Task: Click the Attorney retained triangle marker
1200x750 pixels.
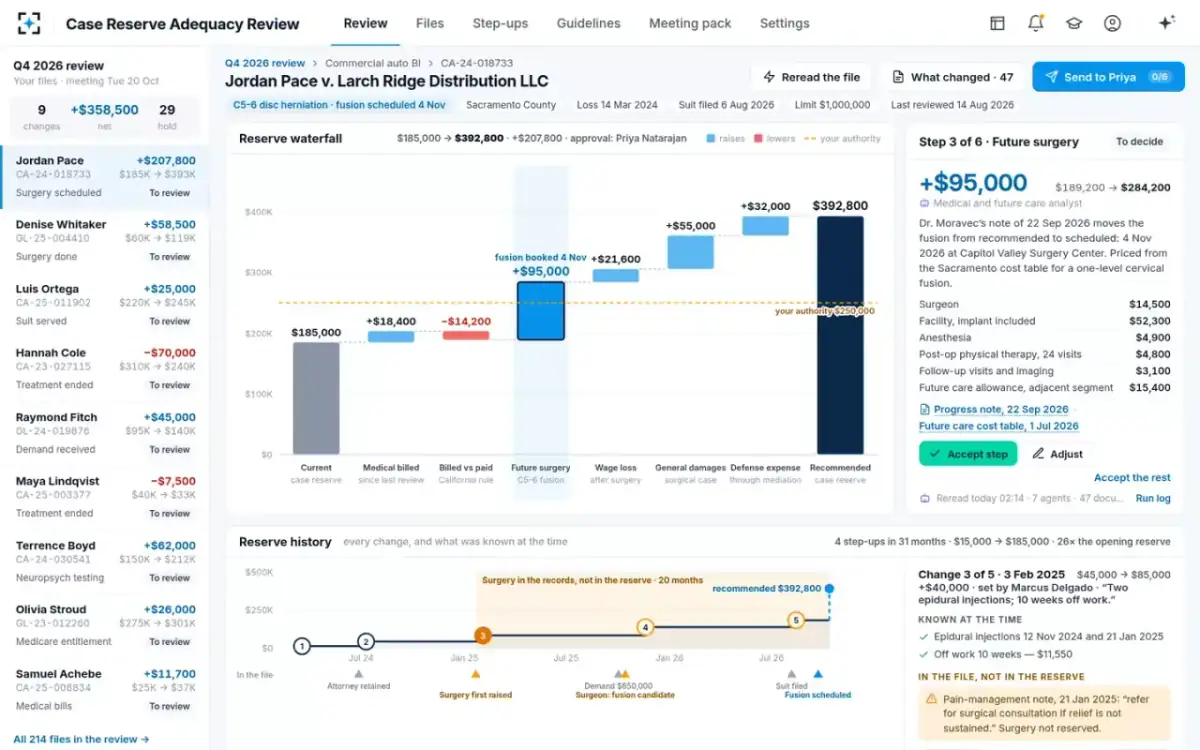Action: click(x=359, y=674)
